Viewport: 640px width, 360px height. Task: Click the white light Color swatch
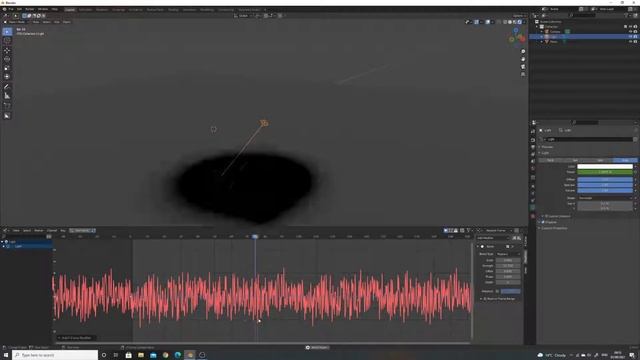coord(605,167)
